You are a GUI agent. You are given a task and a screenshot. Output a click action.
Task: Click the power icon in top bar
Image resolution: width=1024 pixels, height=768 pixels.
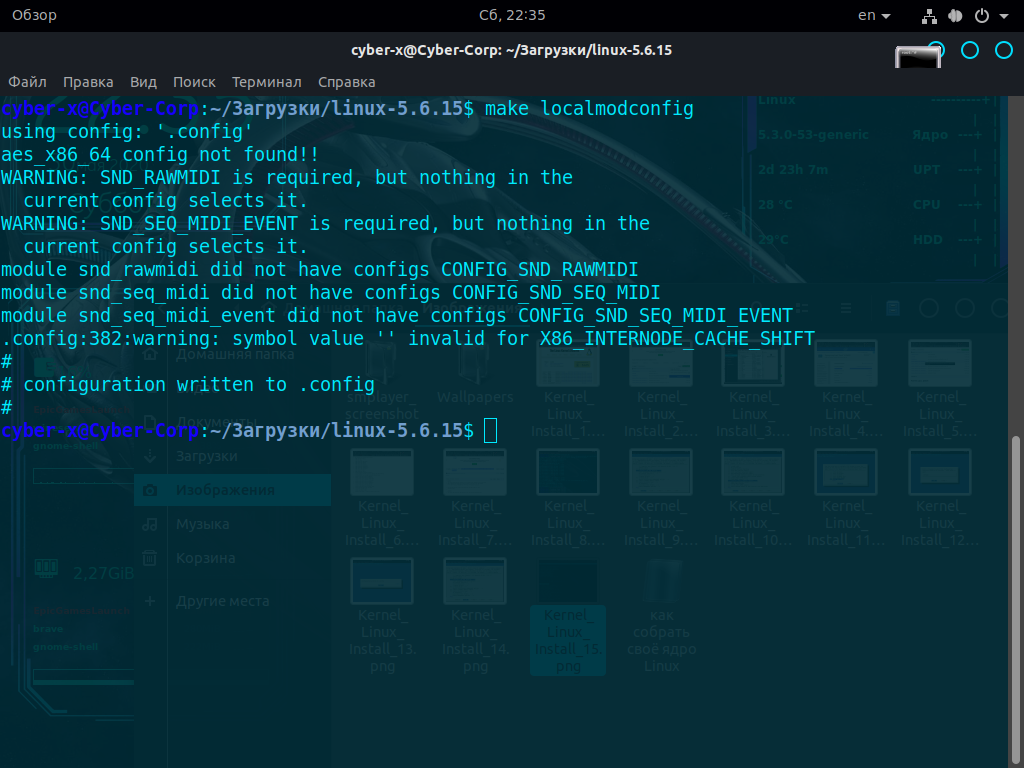982,16
